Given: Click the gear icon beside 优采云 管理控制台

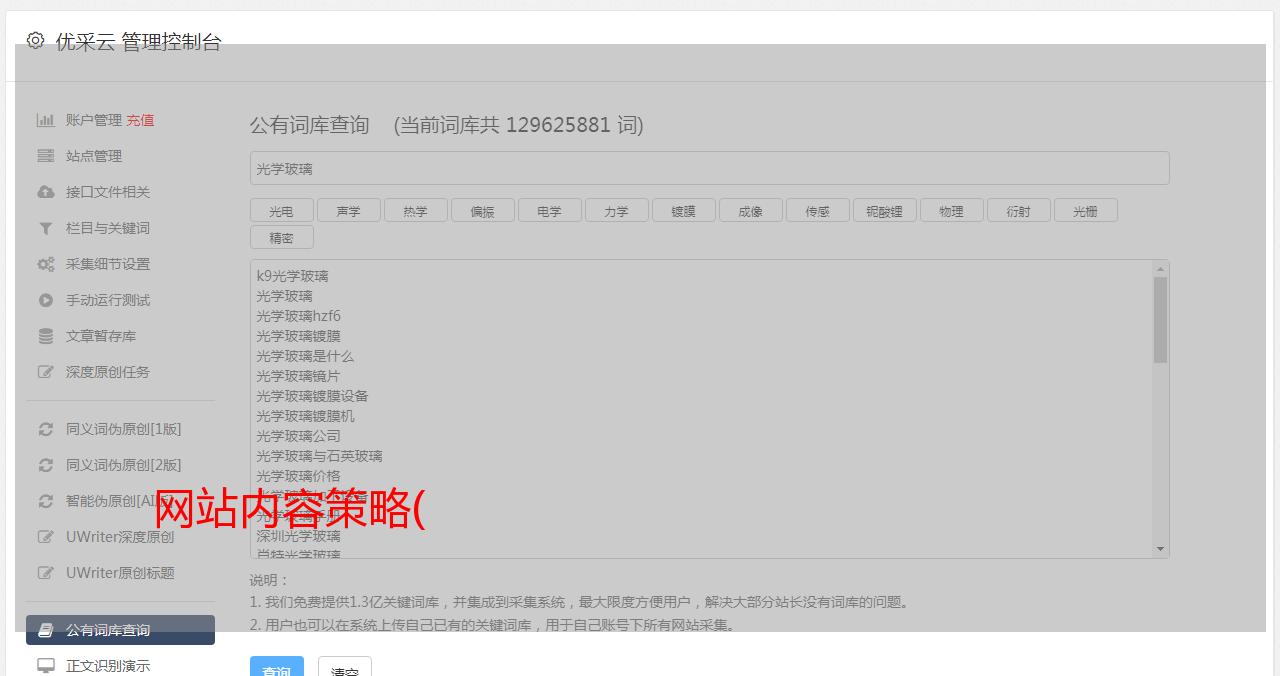Looking at the screenshot, I should 36,41.
